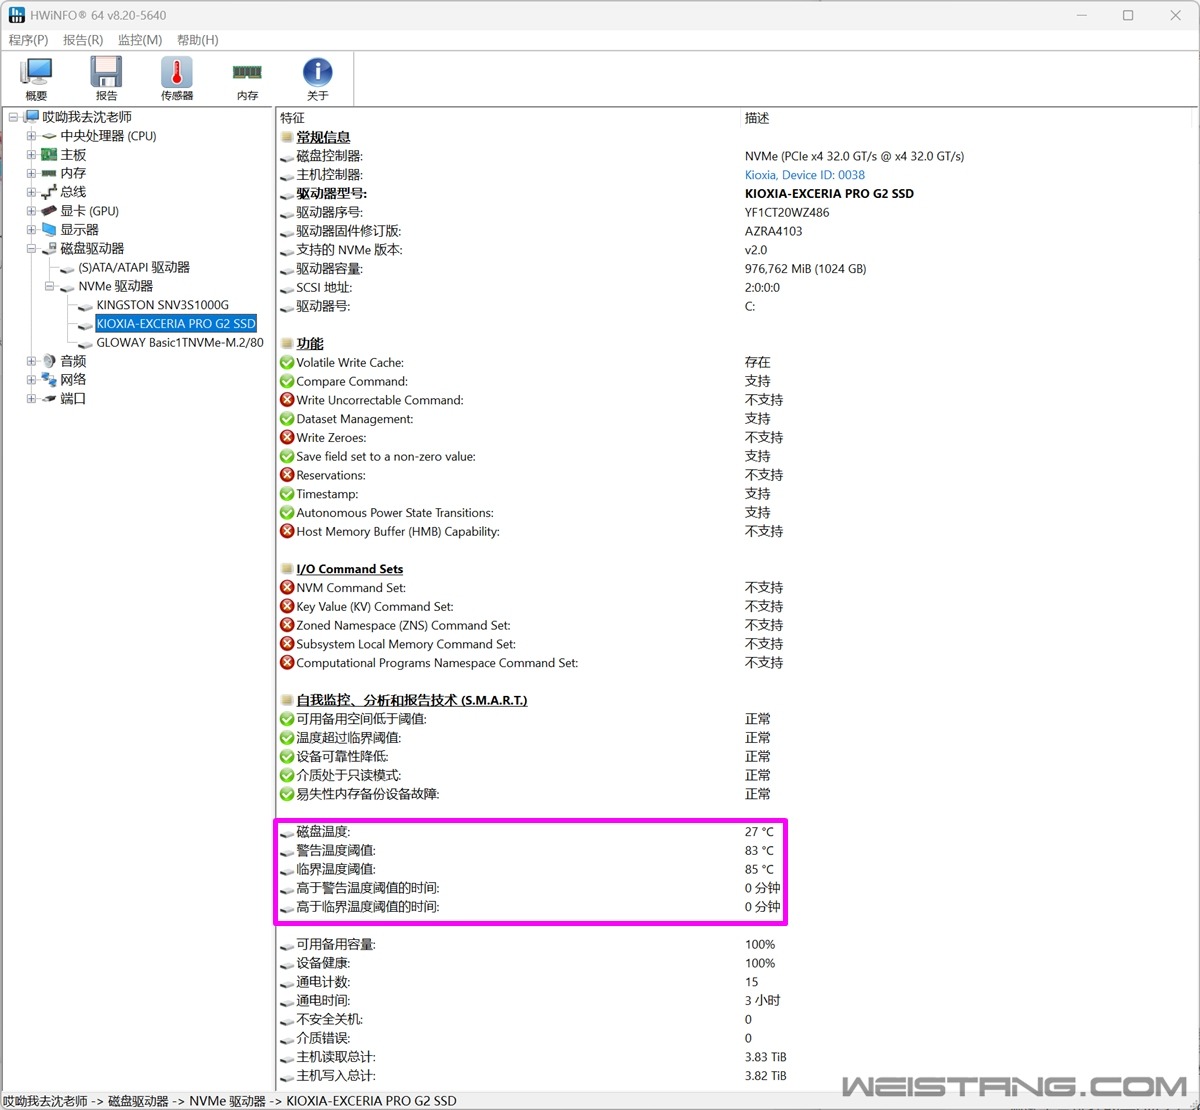Expand the 主板 motherboard tree node
This screenshot has height=1110, width=1200.
pyautogui.click(x=31, y=155)
